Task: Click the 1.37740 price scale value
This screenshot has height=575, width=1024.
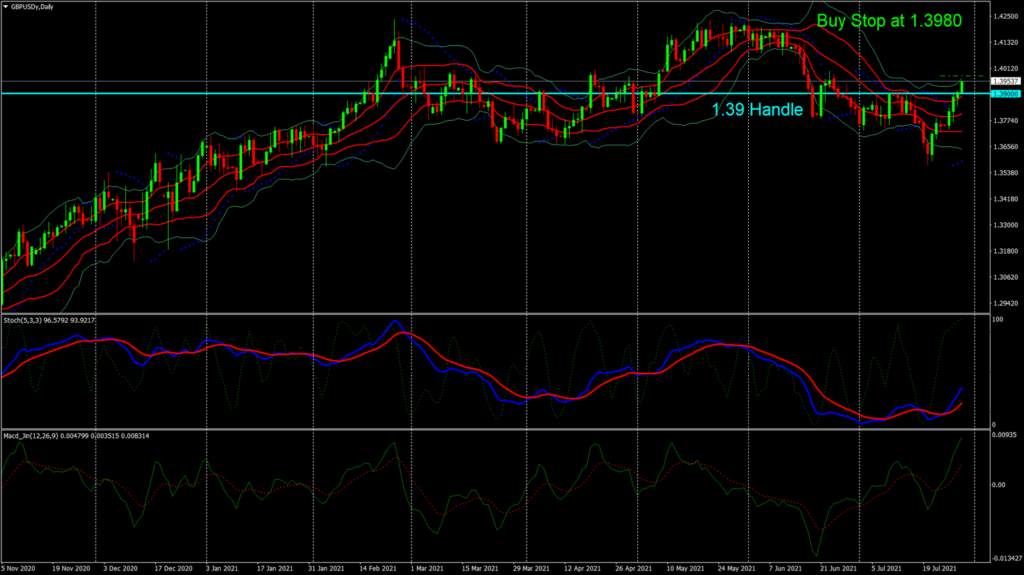Action: [1006, 121]
